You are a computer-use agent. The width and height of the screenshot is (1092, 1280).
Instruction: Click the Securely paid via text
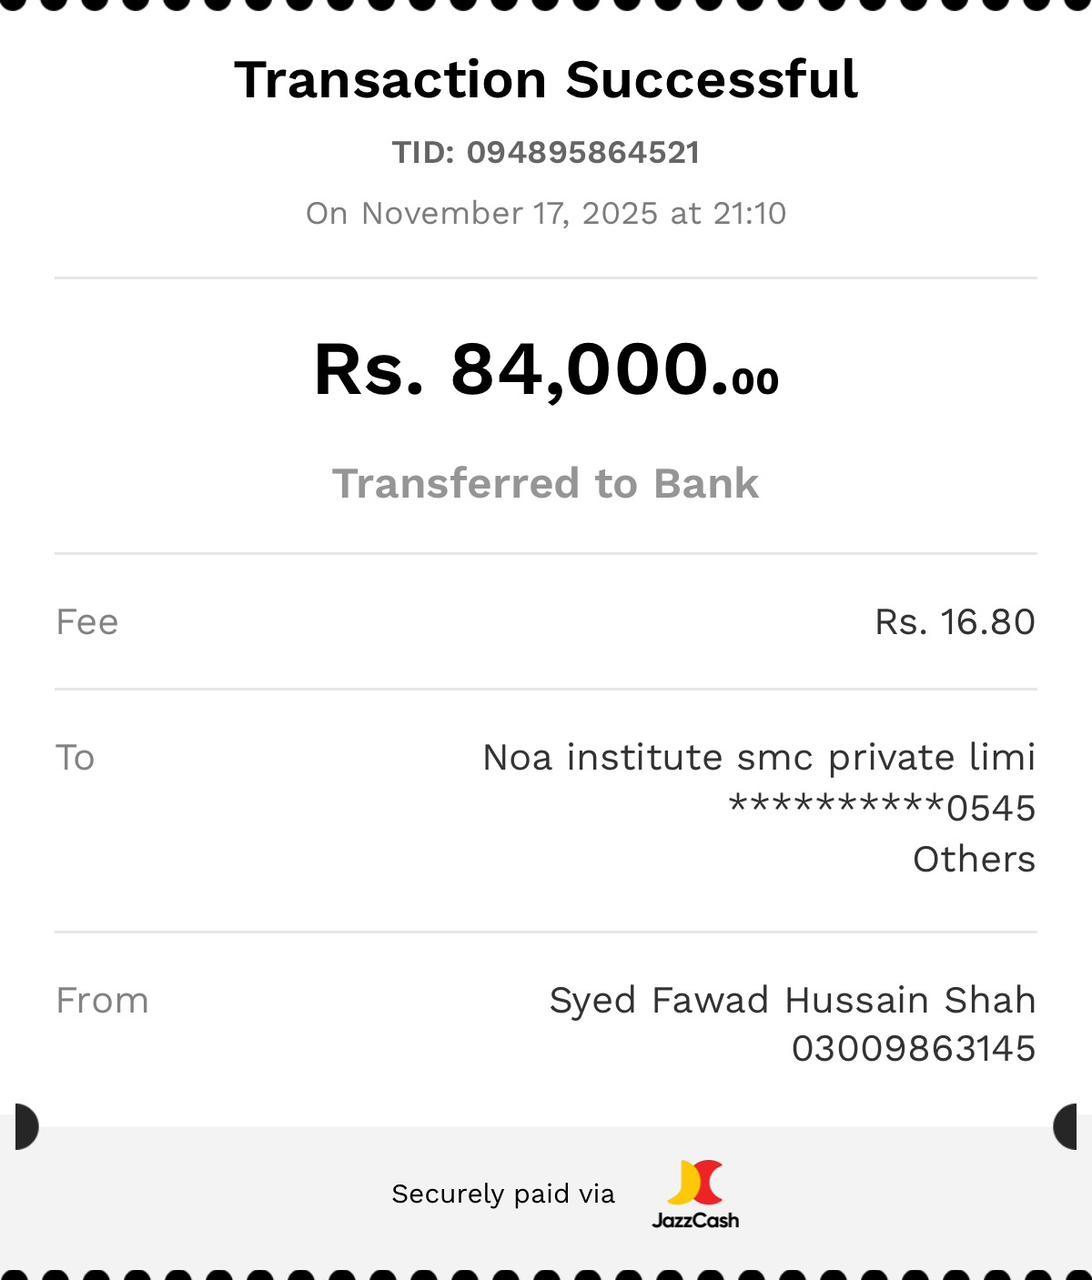point(503,1194)
